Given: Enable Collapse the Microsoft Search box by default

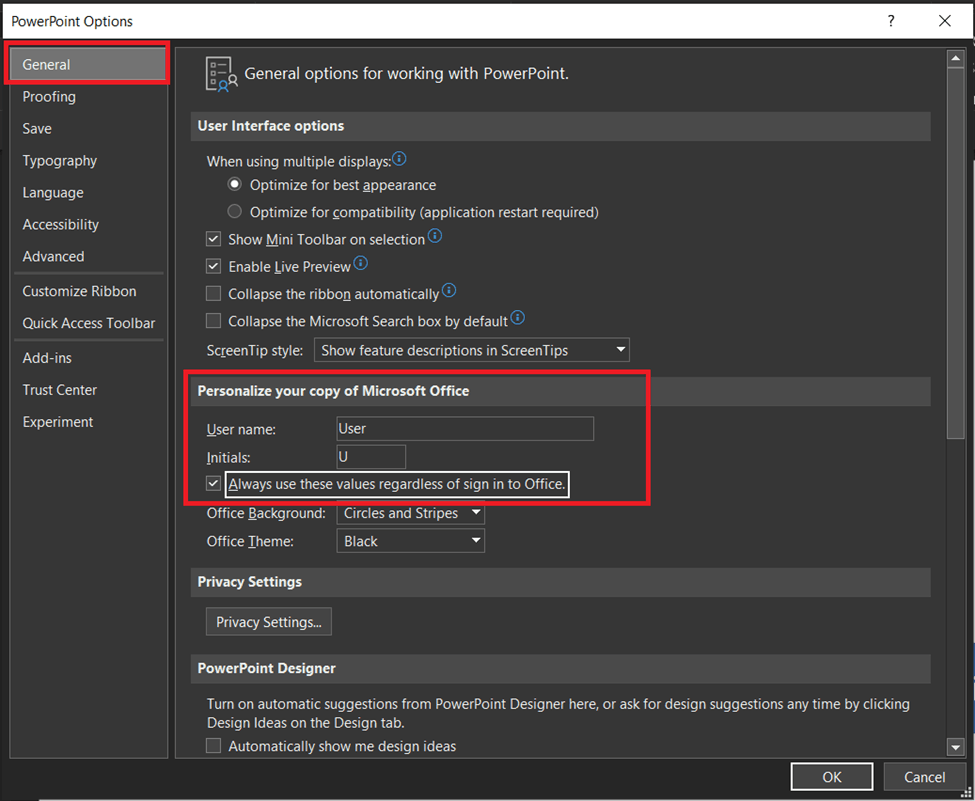Looking at the screenshot, I should point(213,321).
